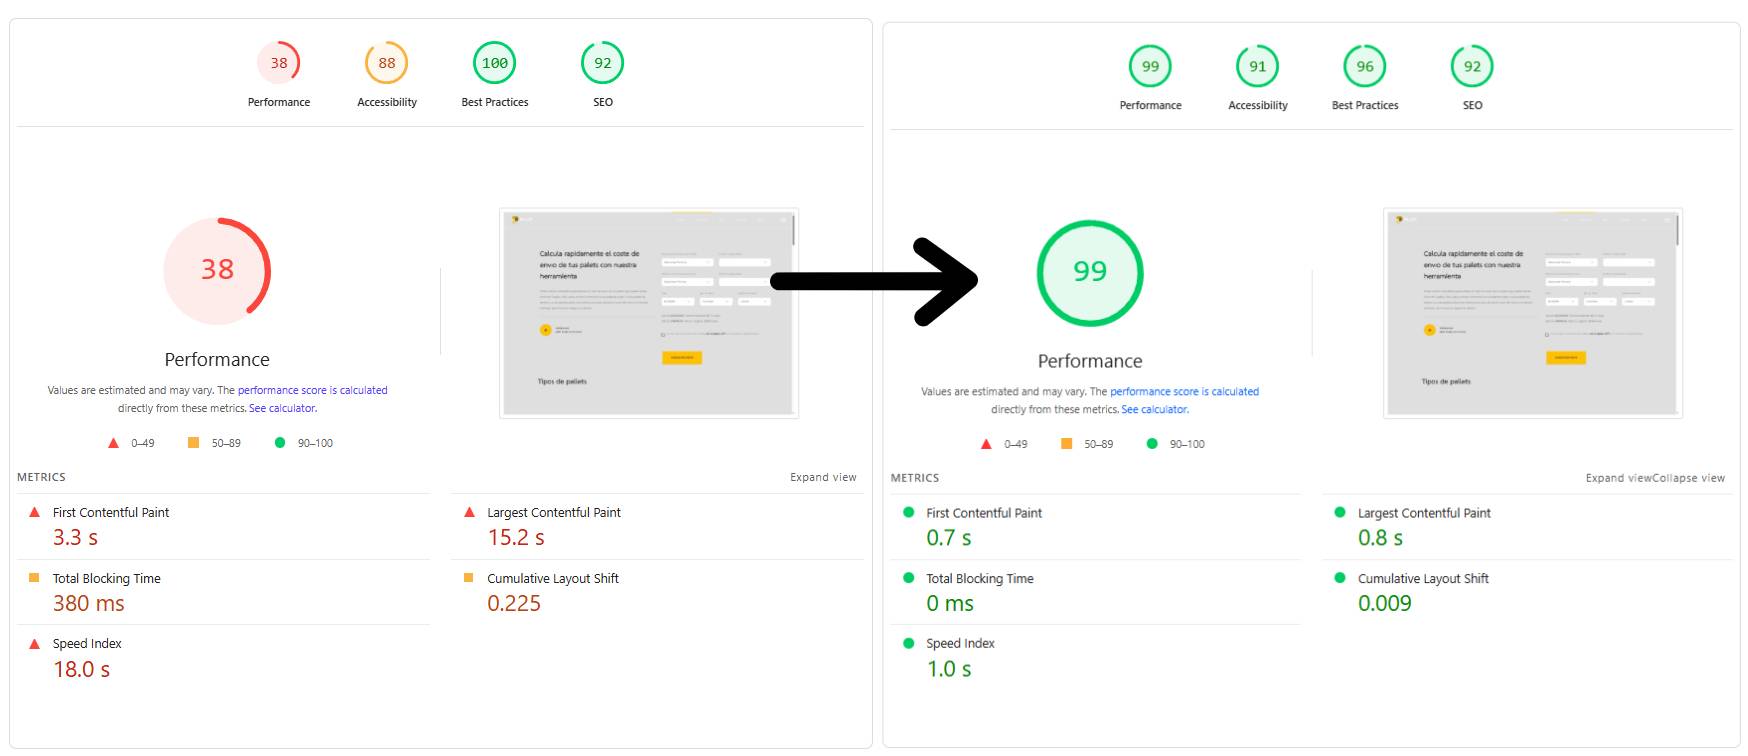The image size is (1748, 756).
Task: Open the Best Practices gauge showing 96
Action: click(1364, 66)
